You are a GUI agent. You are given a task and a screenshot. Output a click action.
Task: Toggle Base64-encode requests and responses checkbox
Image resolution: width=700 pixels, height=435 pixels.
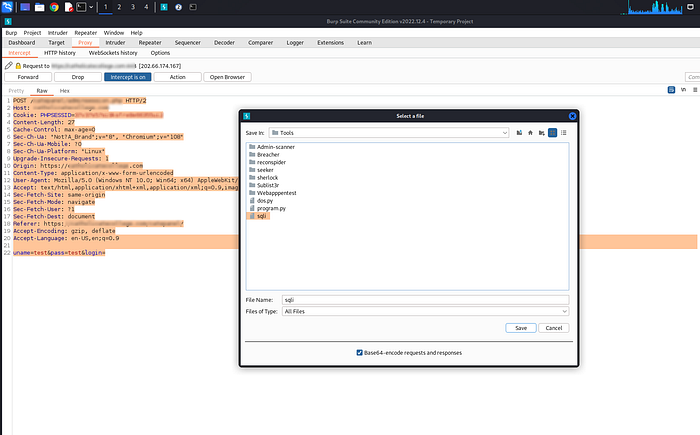point(359,353)
